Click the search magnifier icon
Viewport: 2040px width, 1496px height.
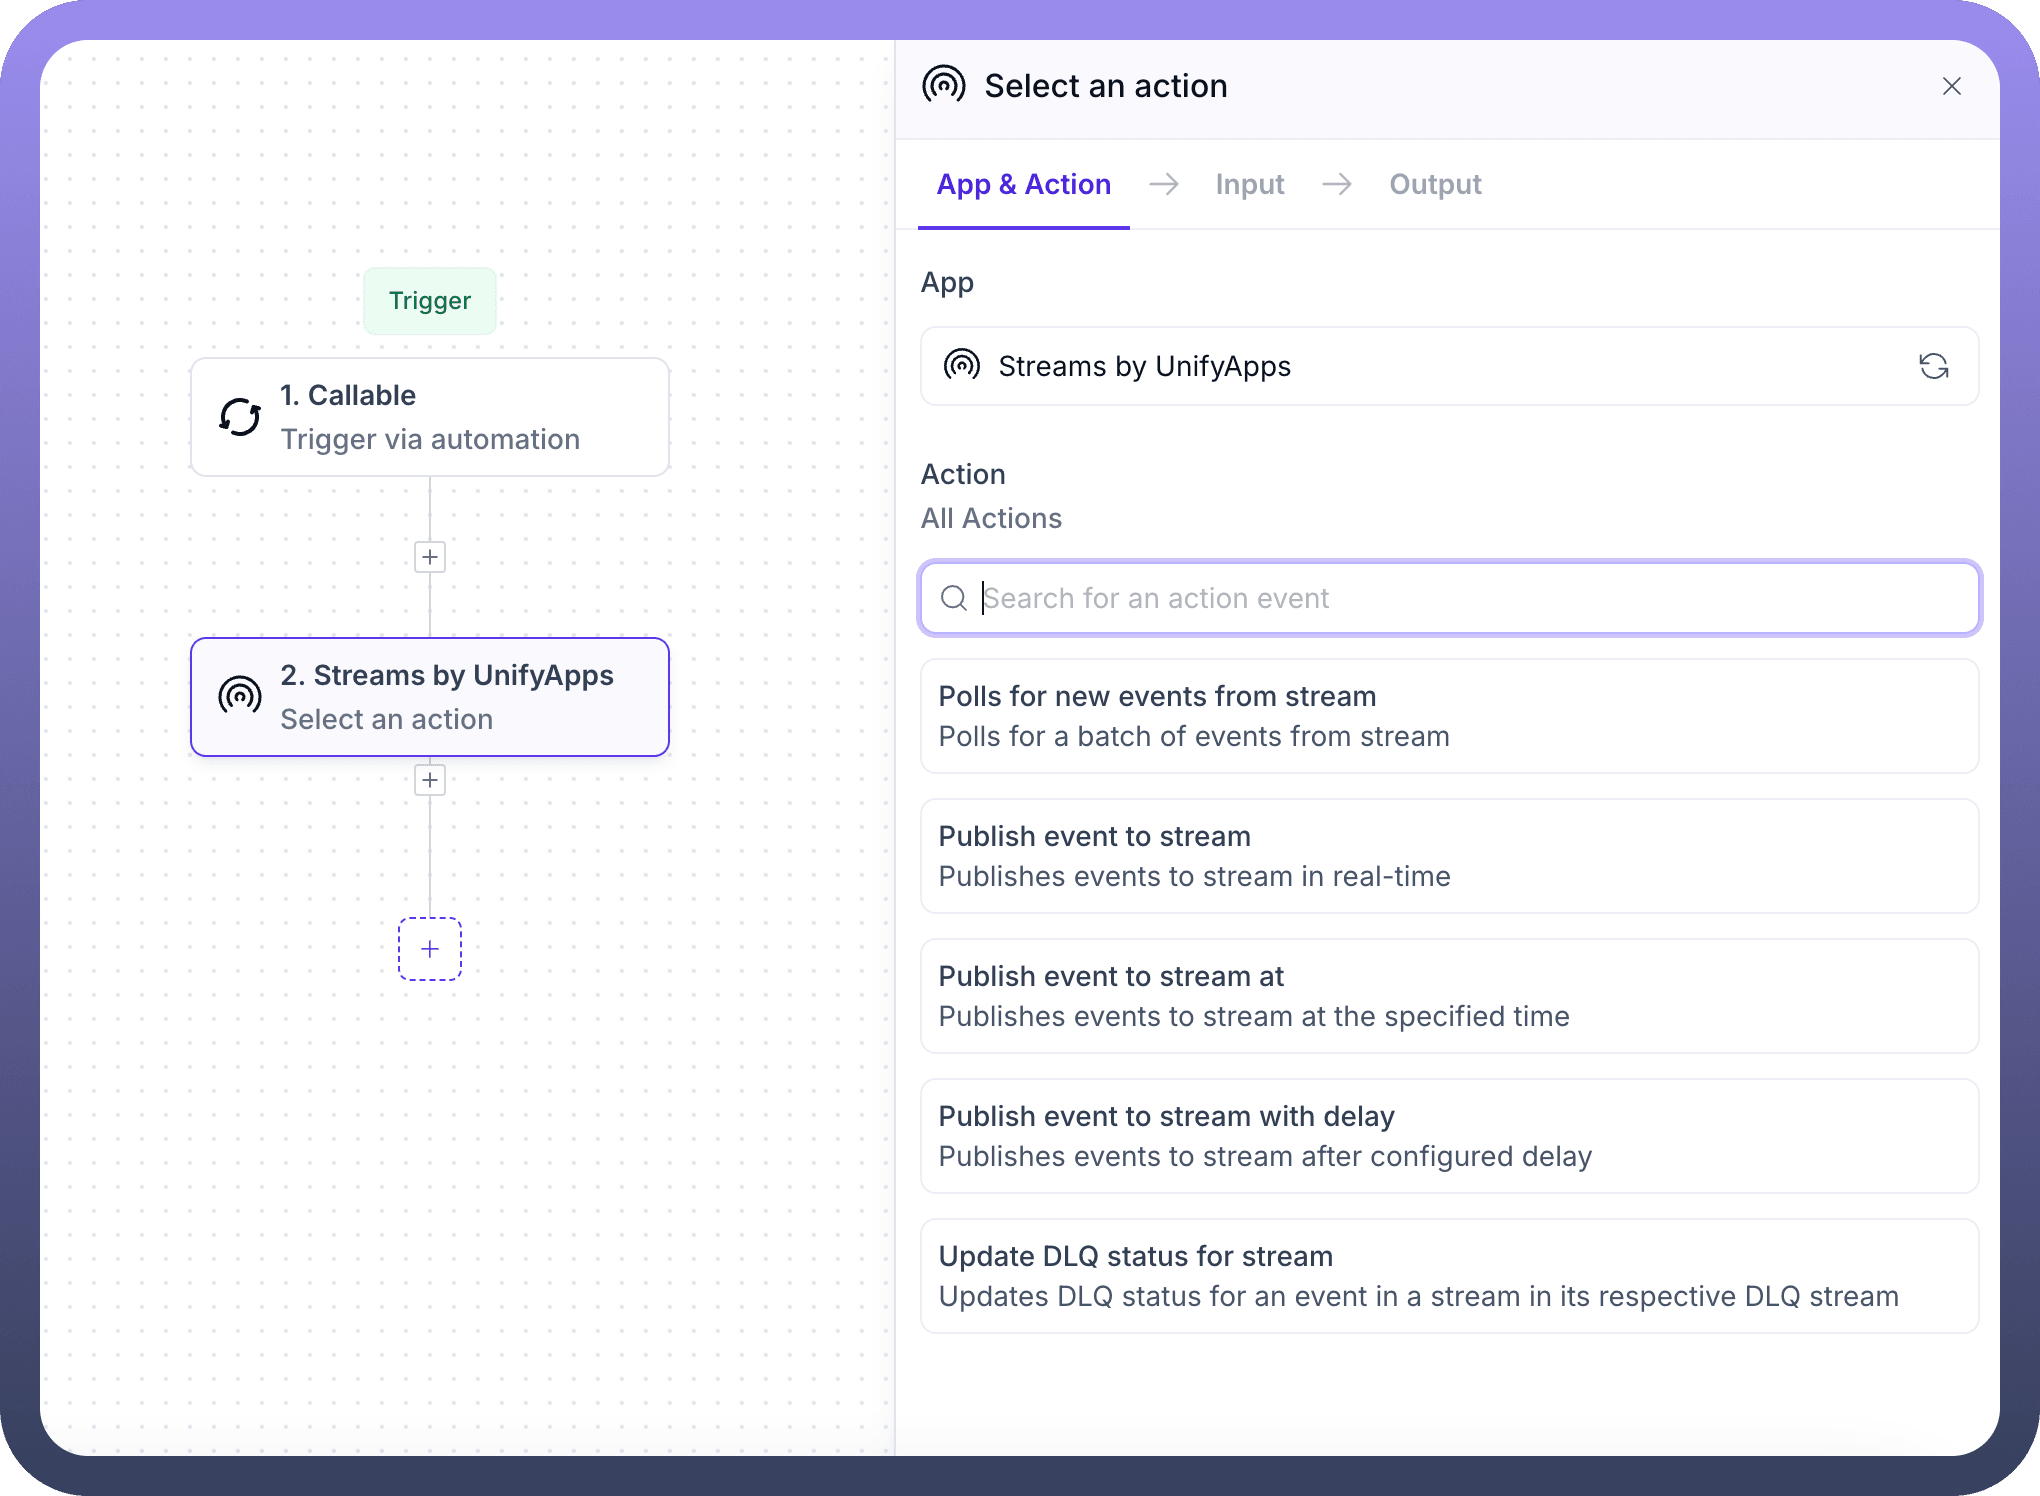coord(954,598)
